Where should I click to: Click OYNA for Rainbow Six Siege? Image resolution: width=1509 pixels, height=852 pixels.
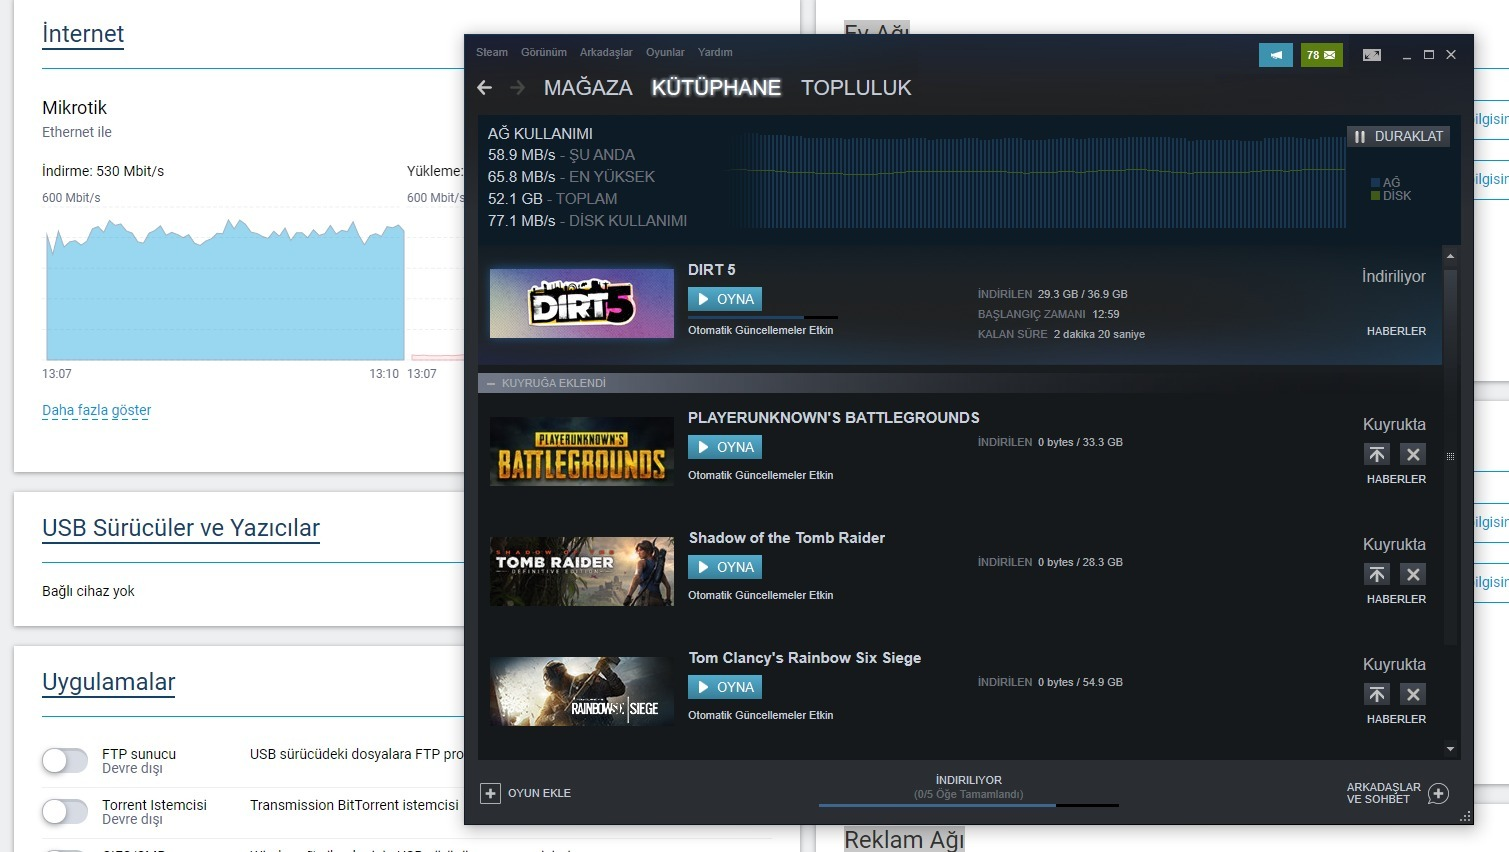(725, 687)
